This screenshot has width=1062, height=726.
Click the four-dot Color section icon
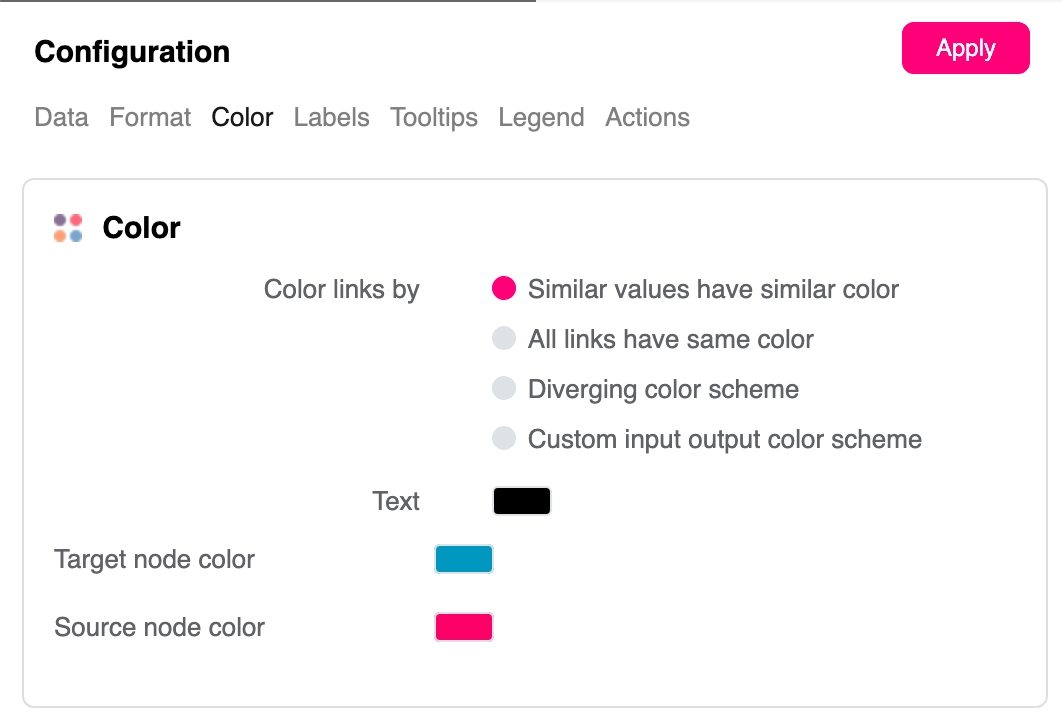[x=68, y=228]
